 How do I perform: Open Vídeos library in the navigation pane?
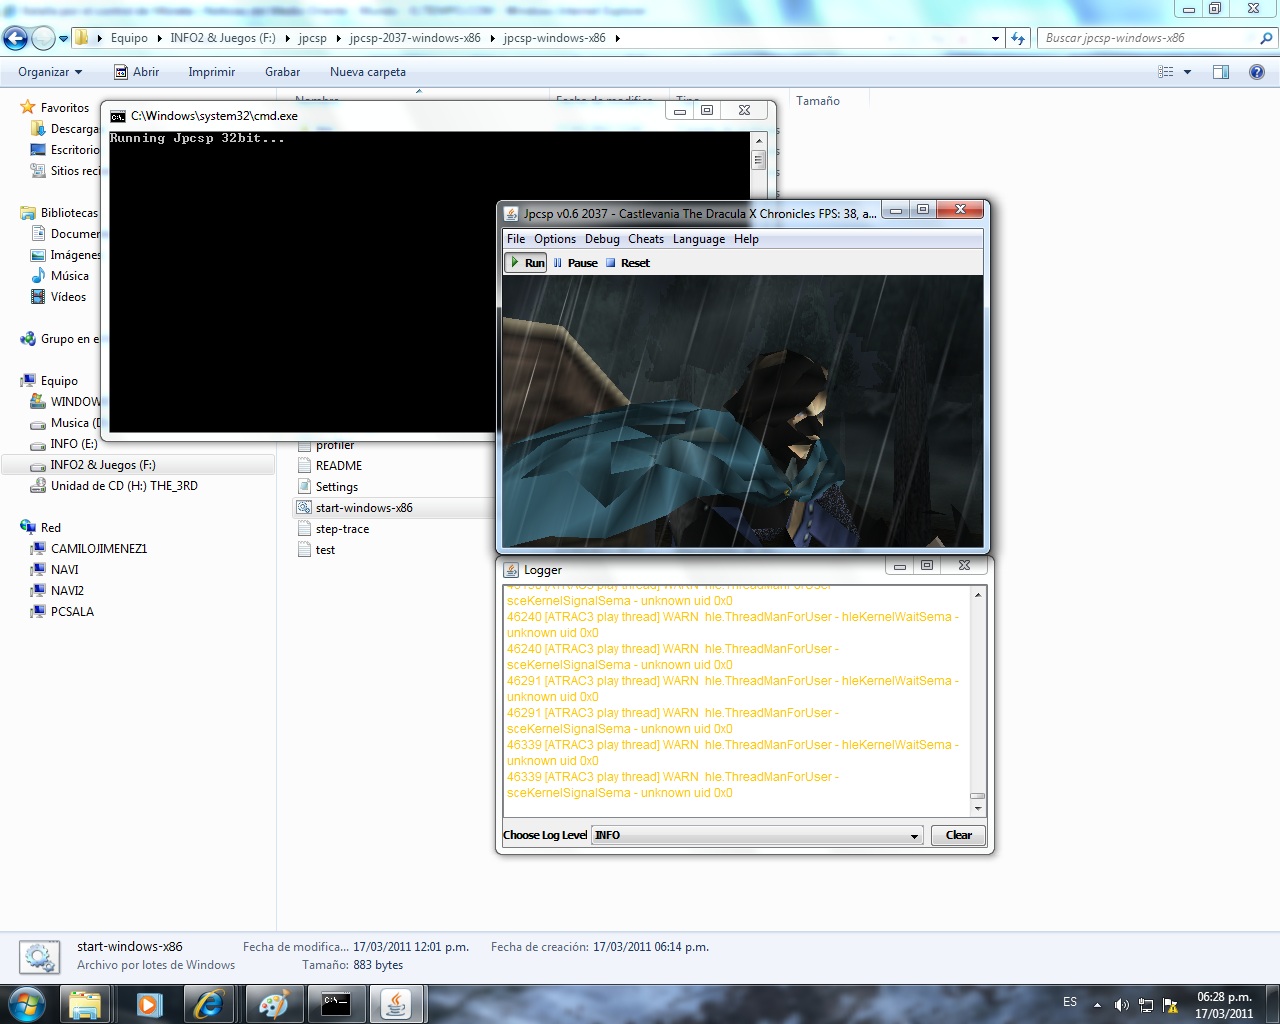pos(68,297)
